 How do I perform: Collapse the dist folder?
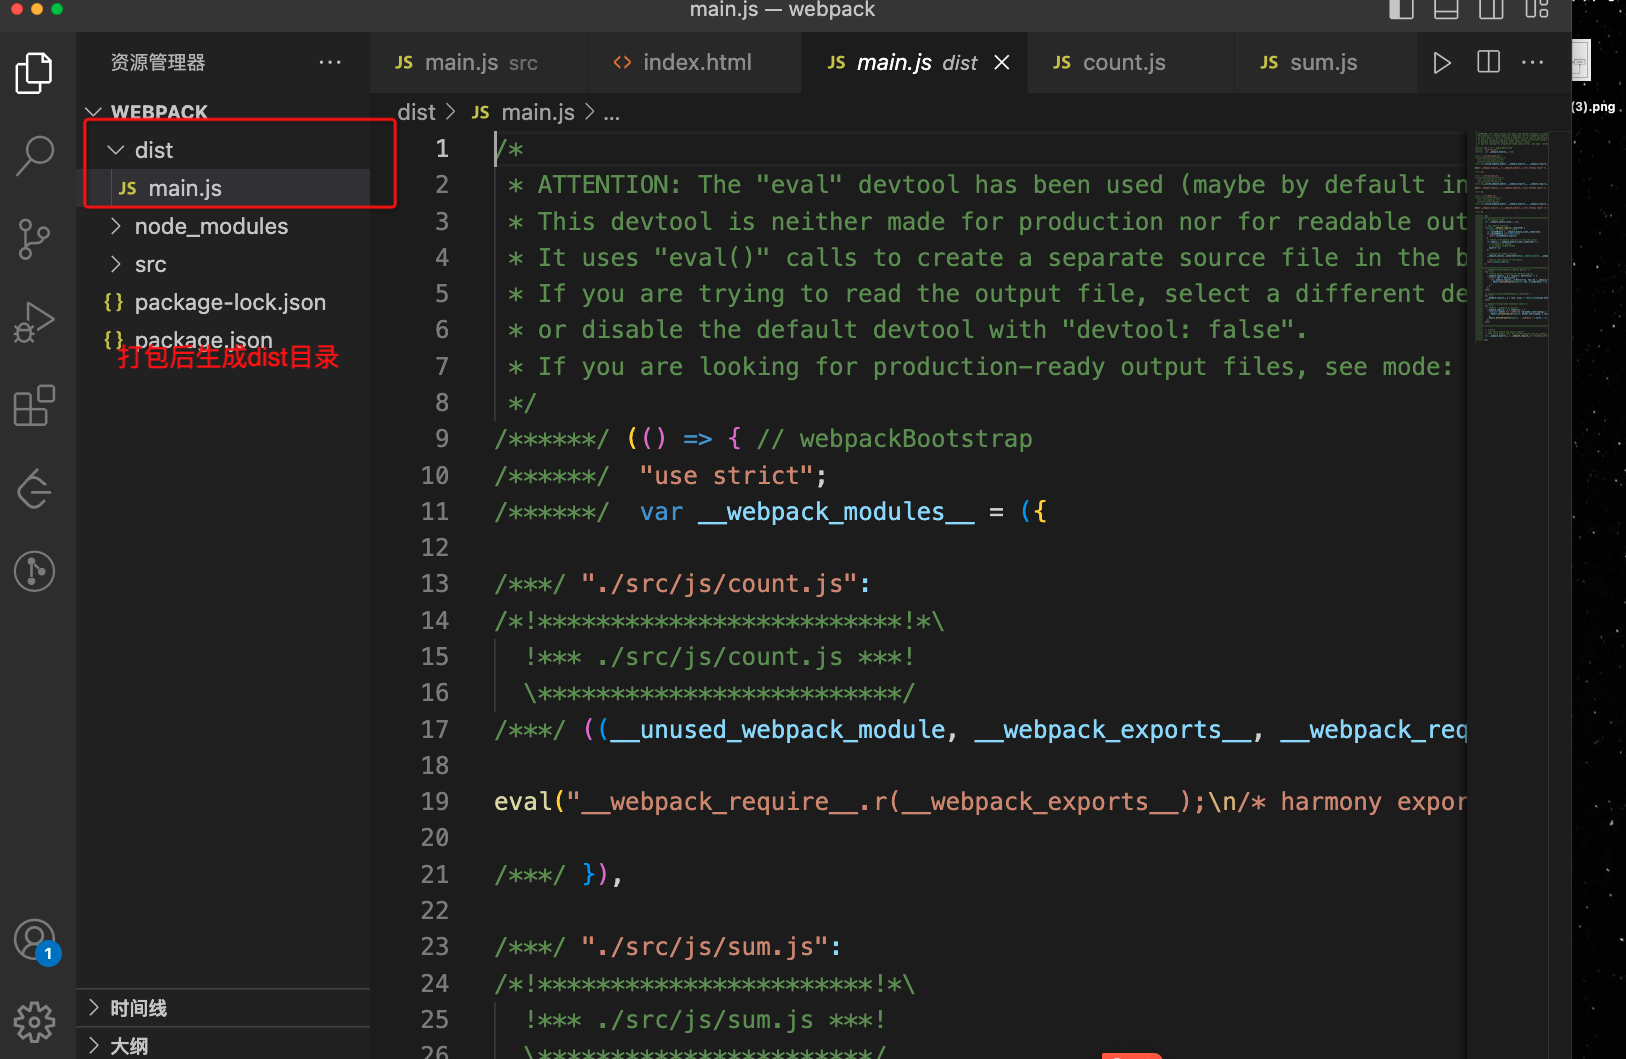115,149
